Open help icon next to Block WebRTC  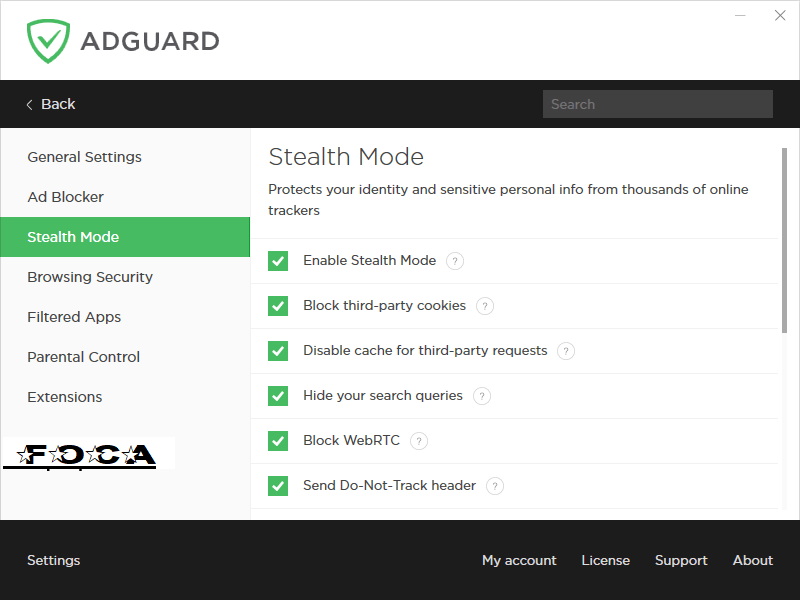coord(419,441)
